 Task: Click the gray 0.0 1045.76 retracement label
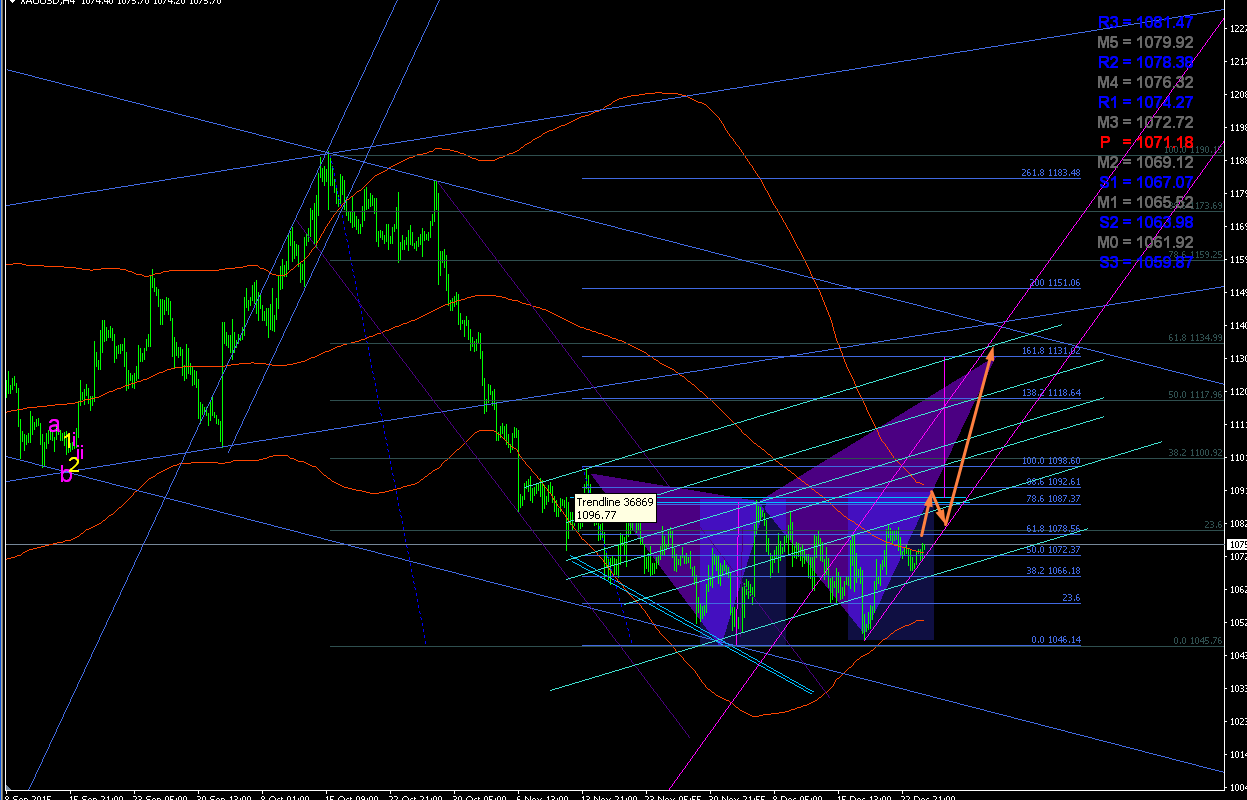point(1197,641)
